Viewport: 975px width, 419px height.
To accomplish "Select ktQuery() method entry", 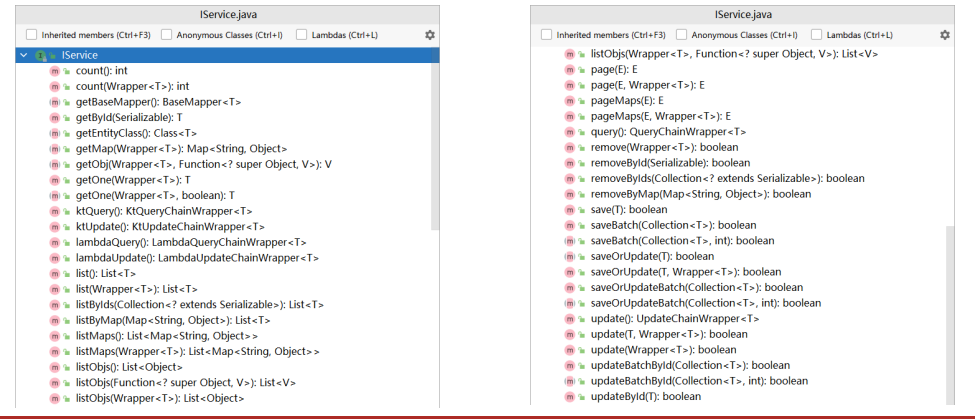I will tap(150, 211).
